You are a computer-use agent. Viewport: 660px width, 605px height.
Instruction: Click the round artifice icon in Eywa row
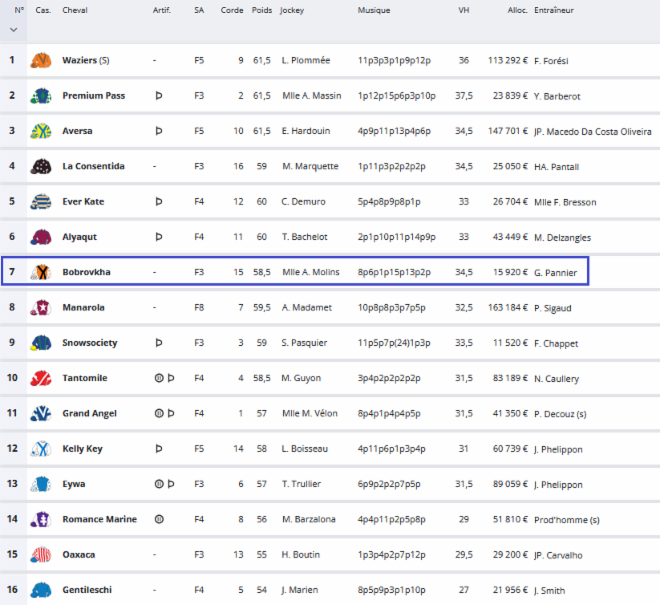(157, 484)
